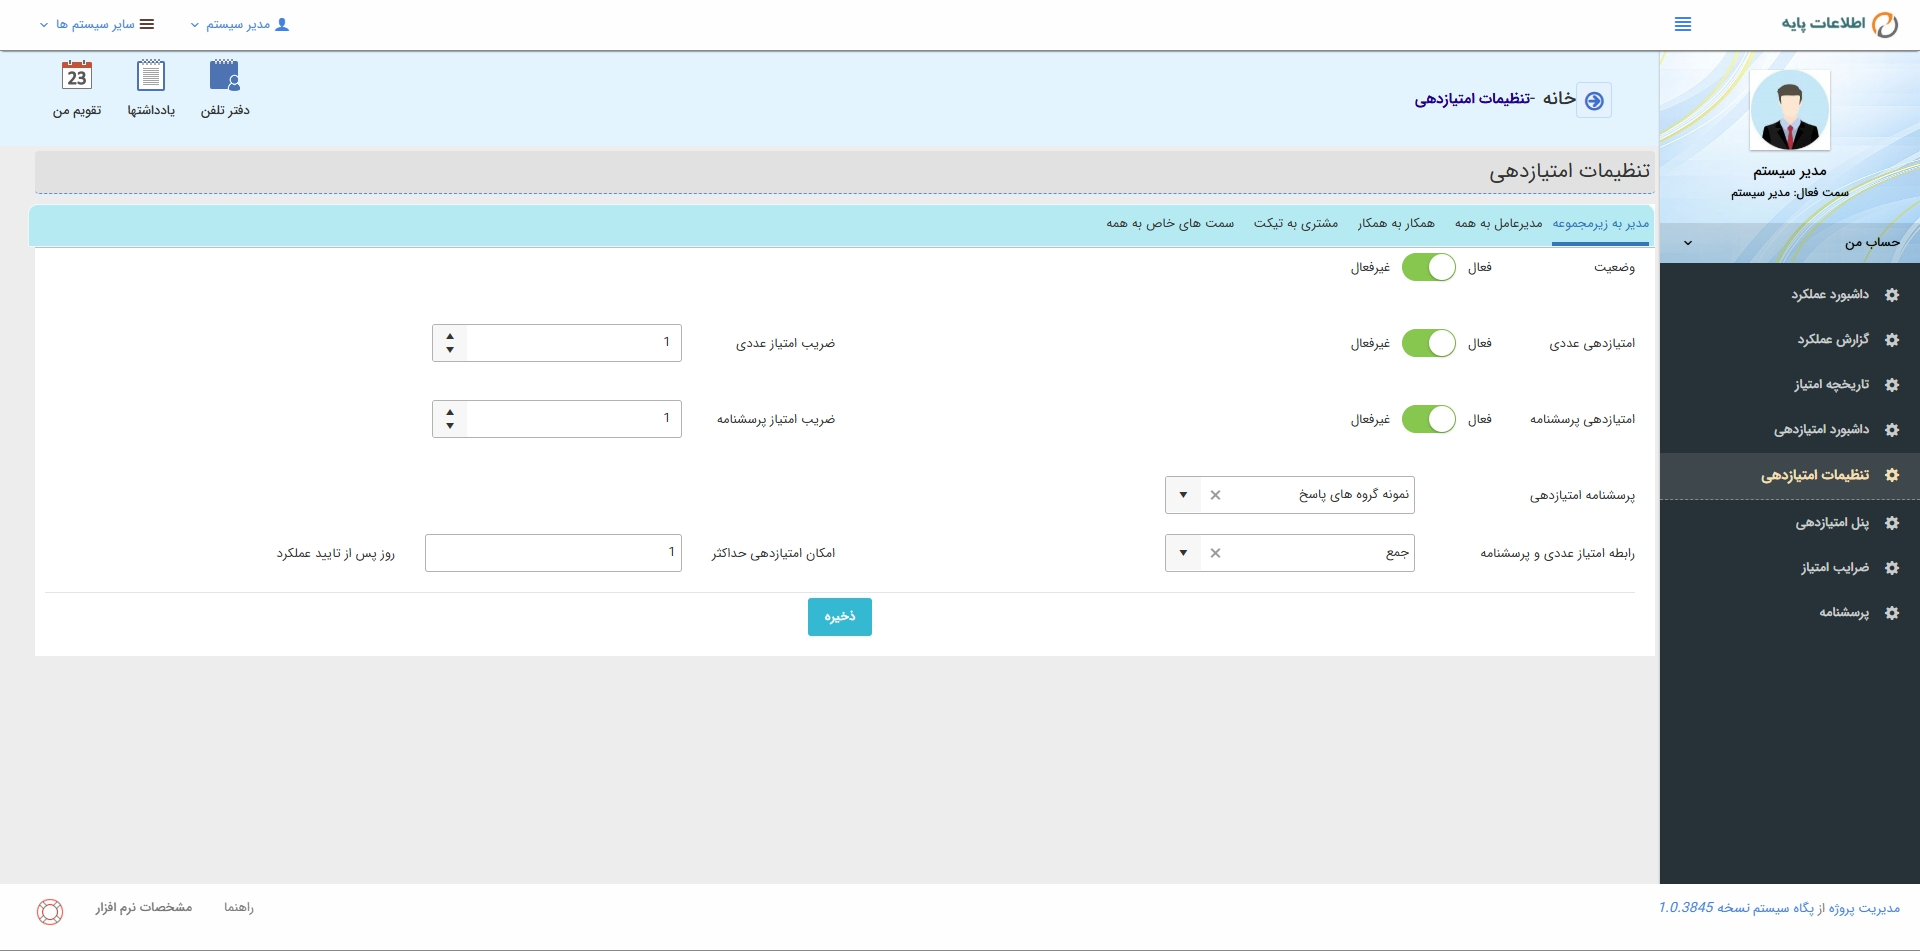This screenshot has height=951, width=1920.
Task: Click the list icon beside سایر سیستم ها
Action: [x=147, y=24]
